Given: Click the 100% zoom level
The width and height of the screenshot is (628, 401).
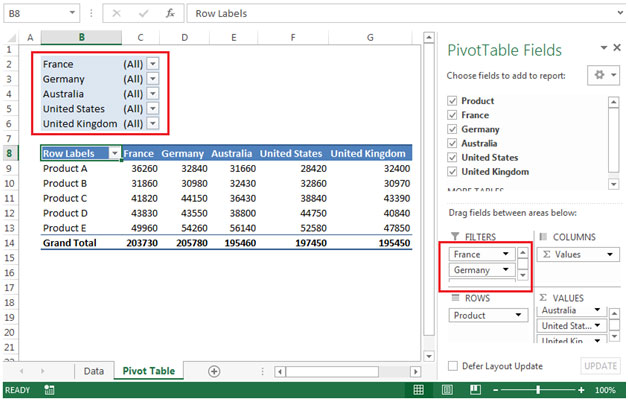Looking at the screenshot, I should (x=605, y=390).
